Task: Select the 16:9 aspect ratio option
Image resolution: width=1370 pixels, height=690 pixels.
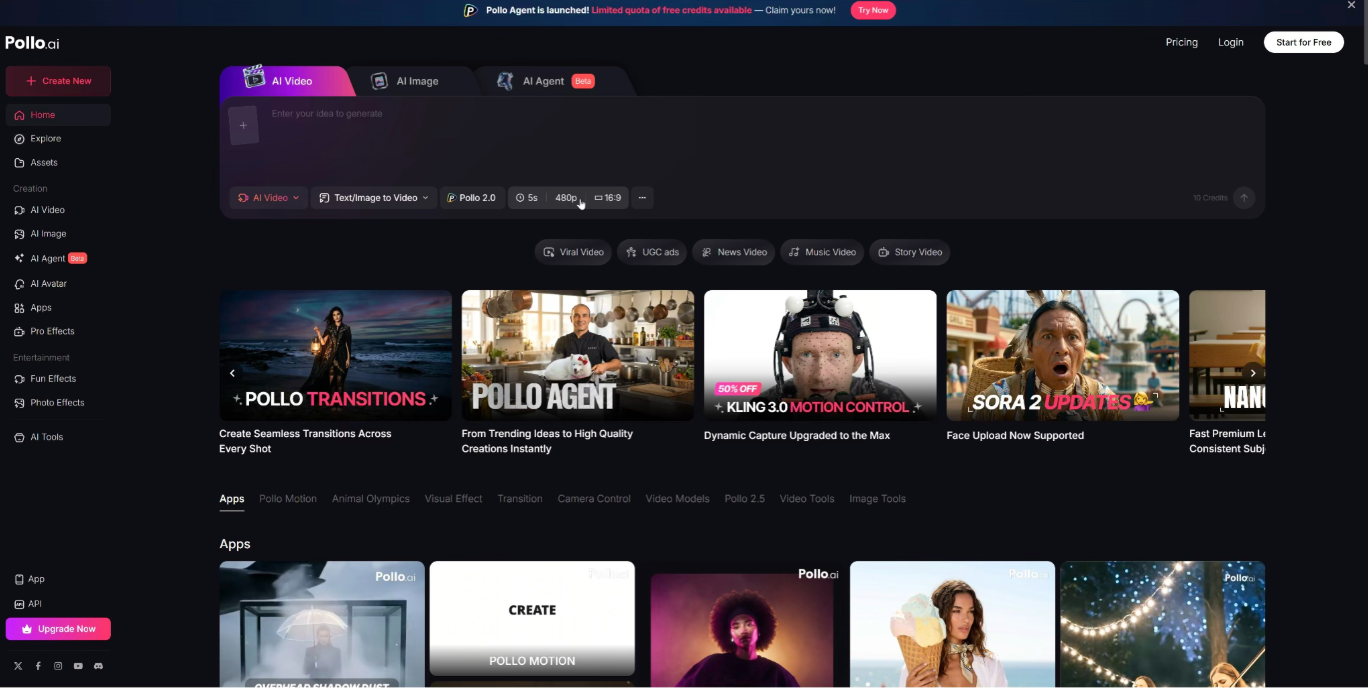Action: tap(608, 198)
